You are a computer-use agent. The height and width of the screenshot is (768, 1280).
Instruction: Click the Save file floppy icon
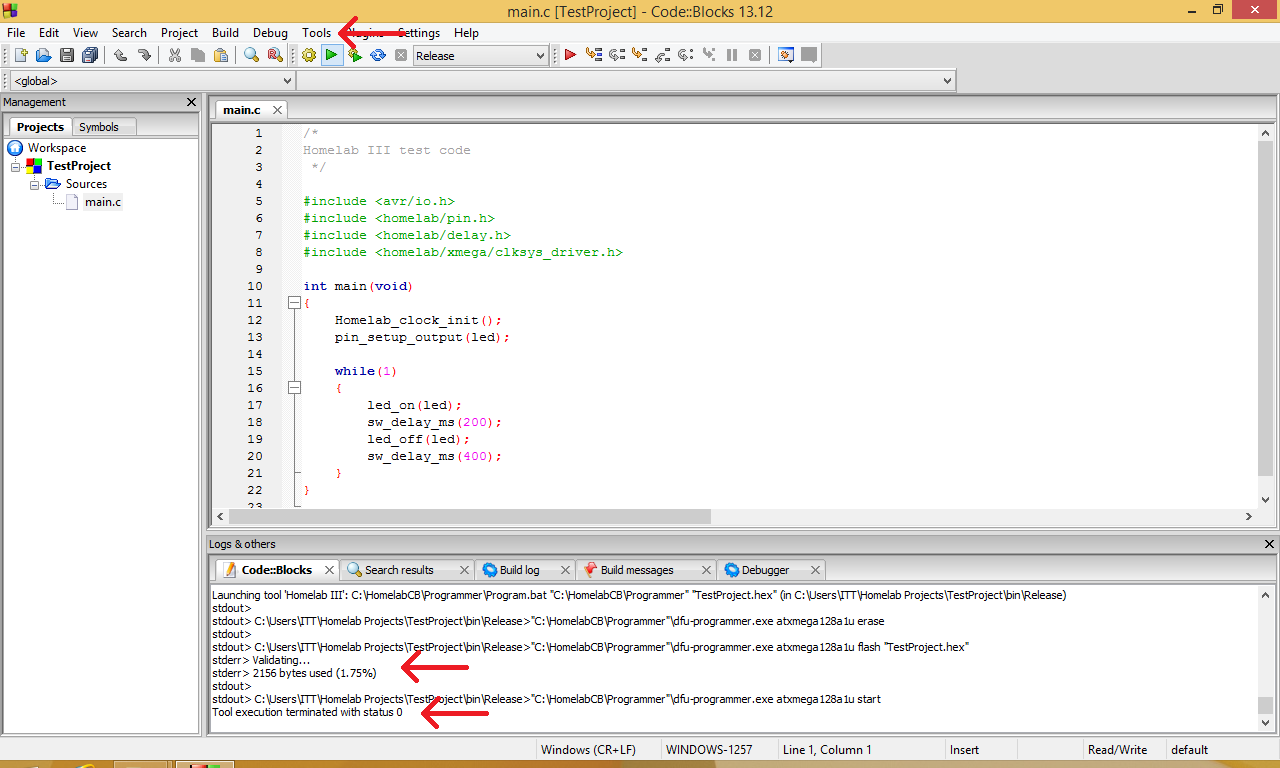point(67,56)
